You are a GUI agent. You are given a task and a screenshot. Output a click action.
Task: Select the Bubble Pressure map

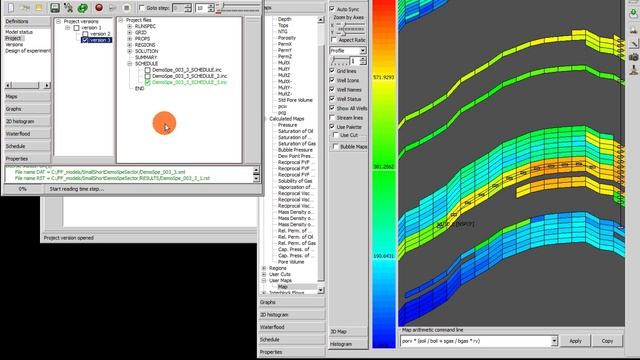click(x=295, y=150)
